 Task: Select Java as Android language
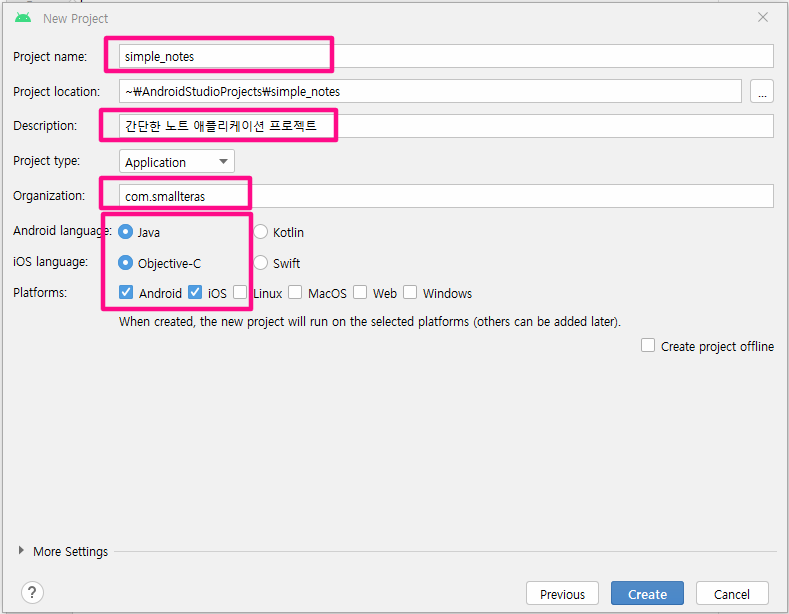[126, 232]
